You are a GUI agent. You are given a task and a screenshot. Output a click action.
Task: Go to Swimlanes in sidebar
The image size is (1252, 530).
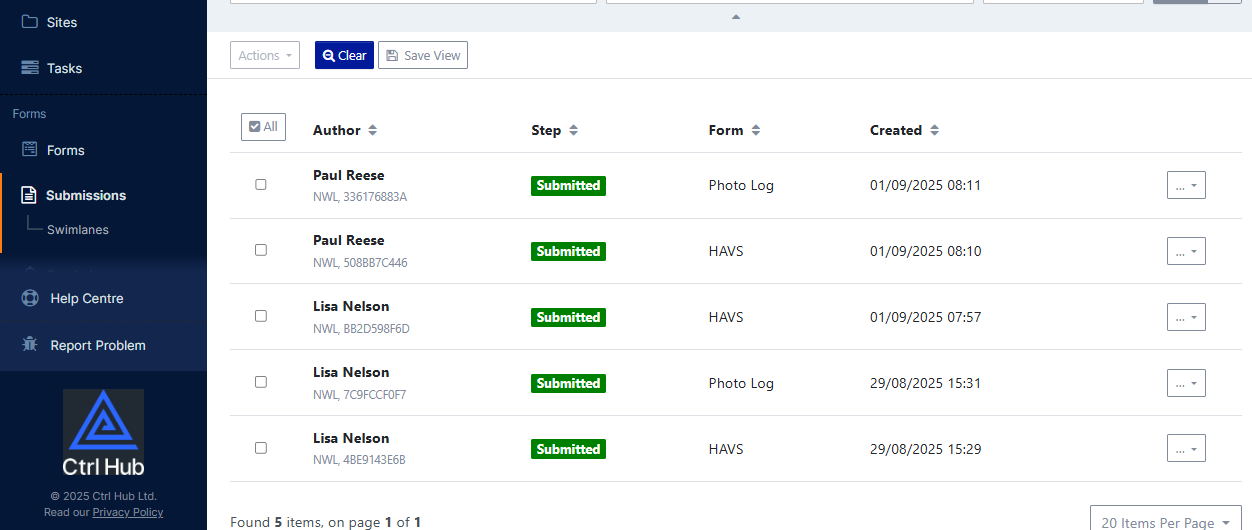tap(78, 230)
